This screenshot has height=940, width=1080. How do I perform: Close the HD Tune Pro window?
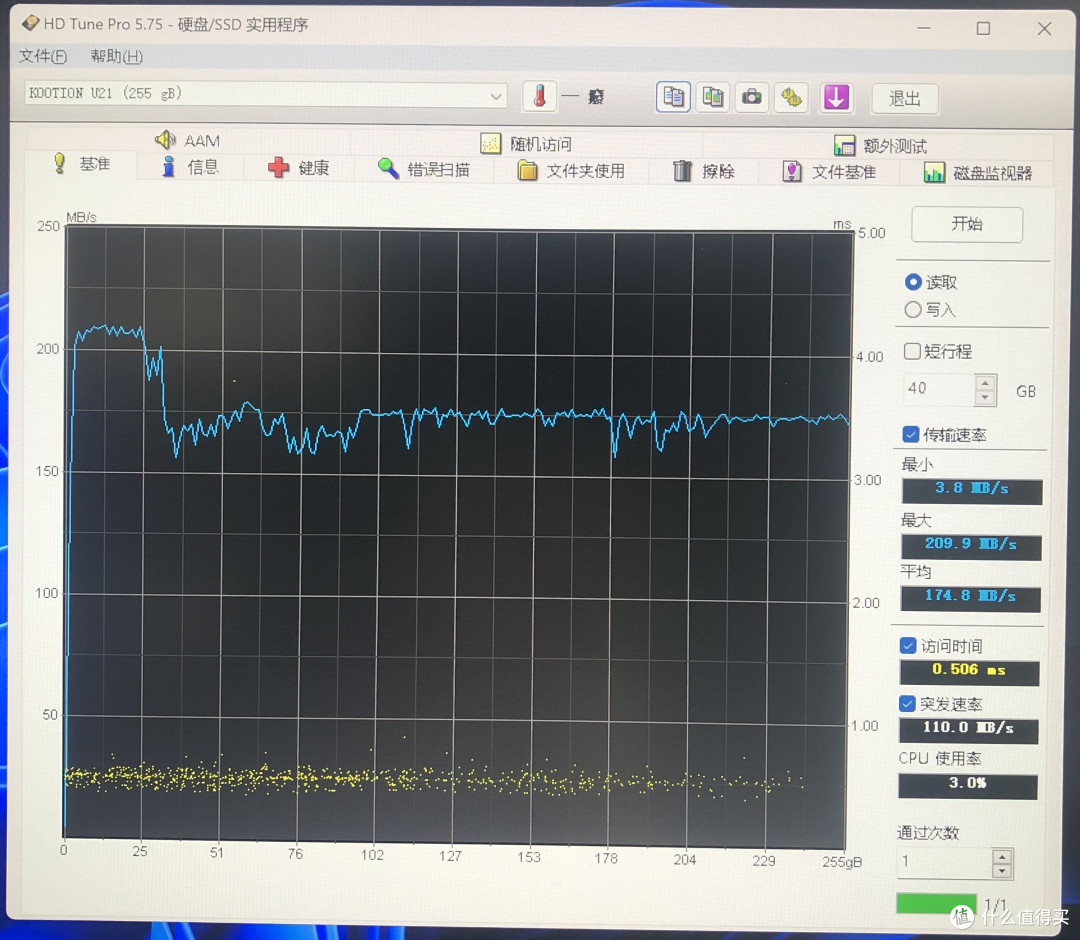pyautogui.click(x=1044, y=28)
